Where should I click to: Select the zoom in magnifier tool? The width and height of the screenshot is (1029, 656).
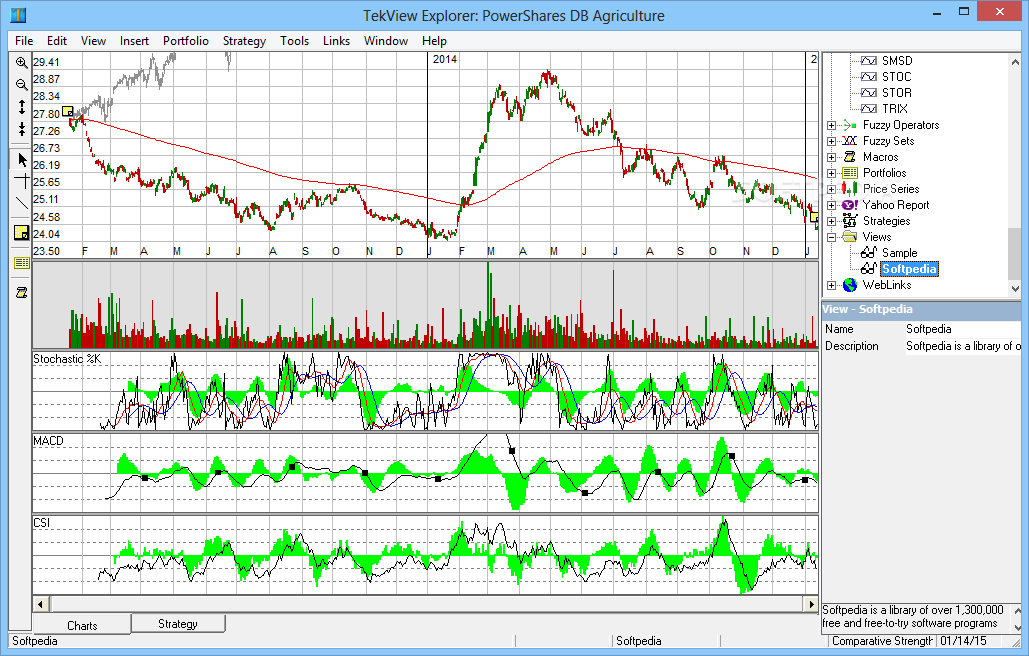click(22, 62)
